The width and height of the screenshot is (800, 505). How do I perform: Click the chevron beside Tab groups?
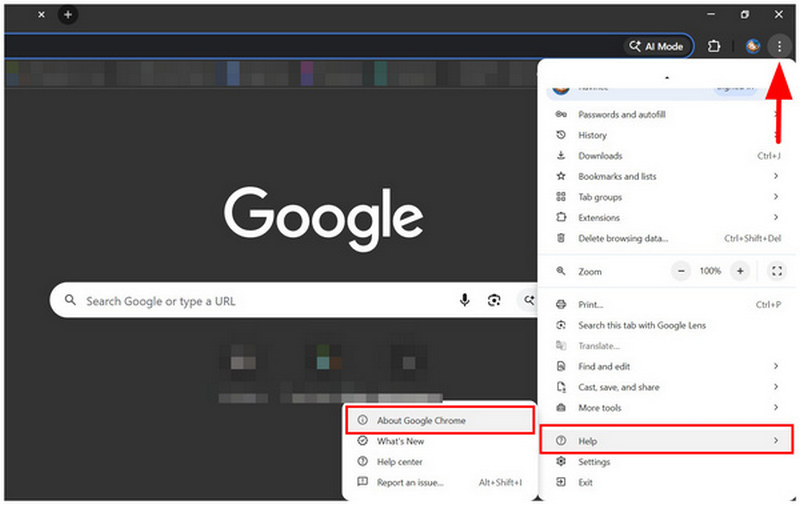[776, 196]
